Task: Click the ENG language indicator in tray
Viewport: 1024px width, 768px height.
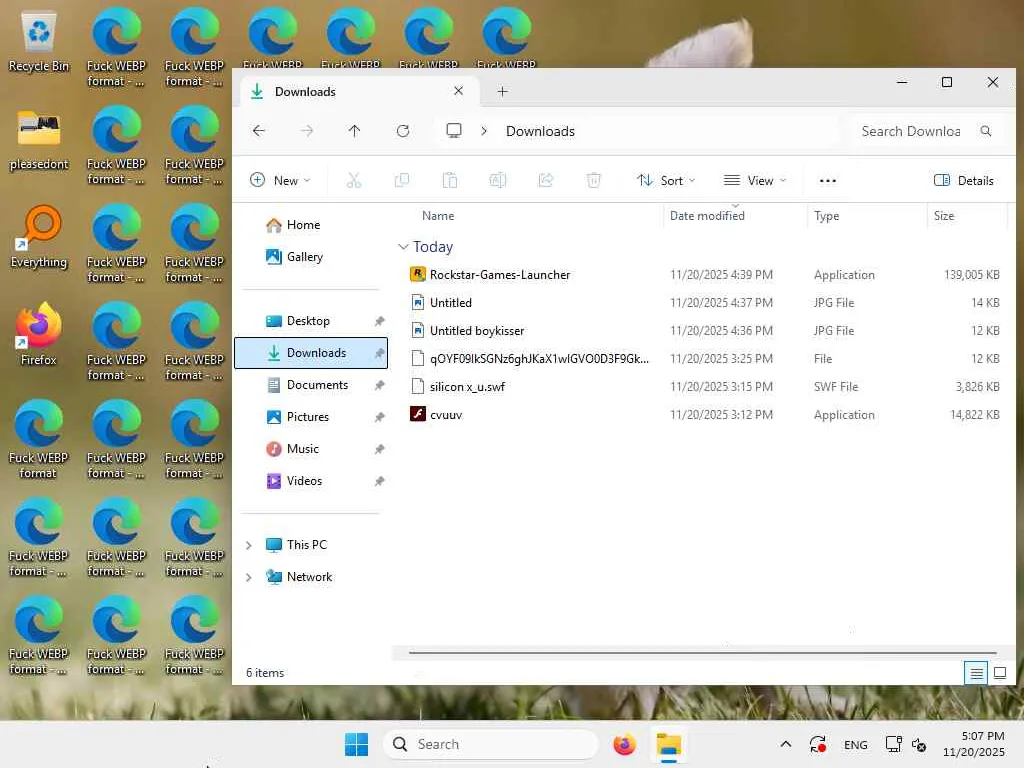Action: [x=855, y=744]
